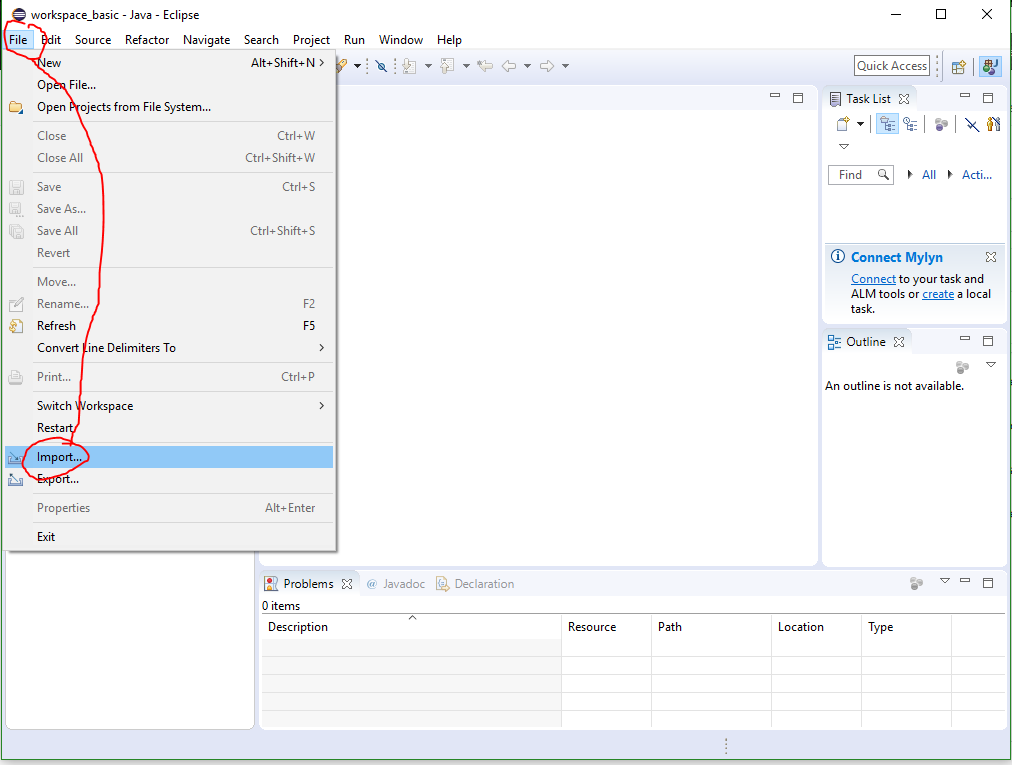
Task: Click Refresh in the File menu
Action: pos(169,326)
